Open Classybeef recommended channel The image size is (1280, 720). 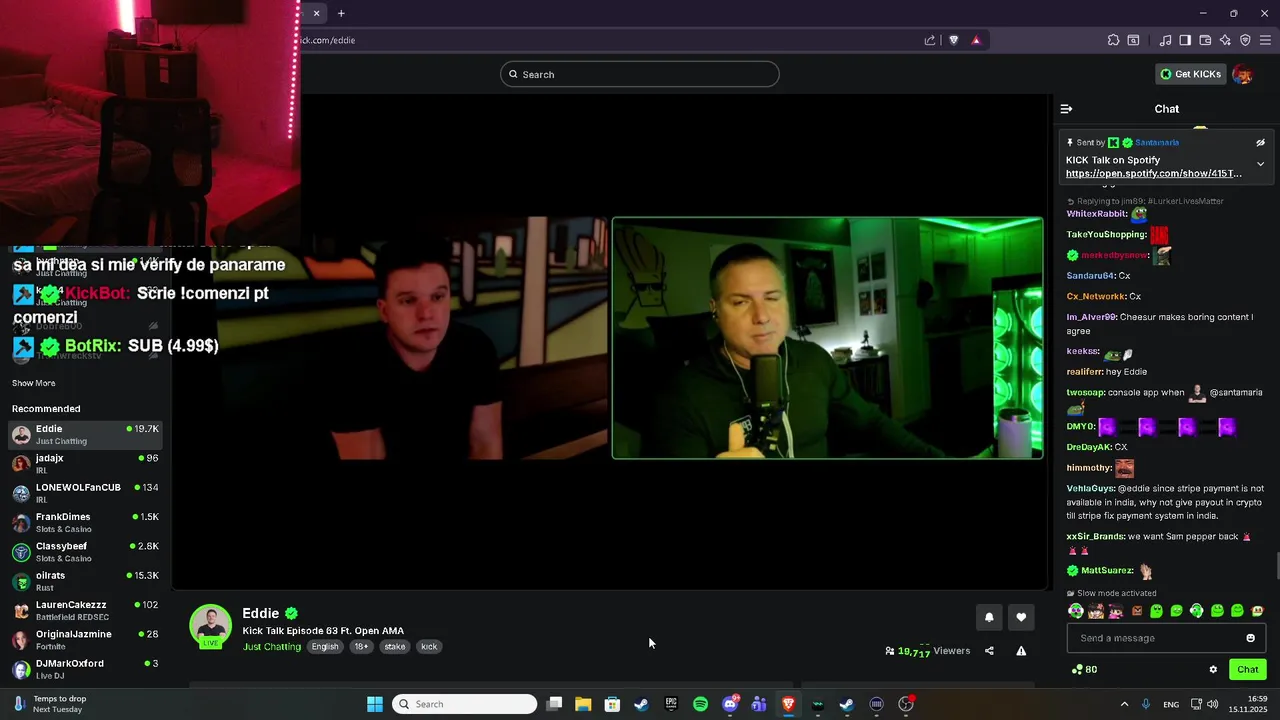86,551
